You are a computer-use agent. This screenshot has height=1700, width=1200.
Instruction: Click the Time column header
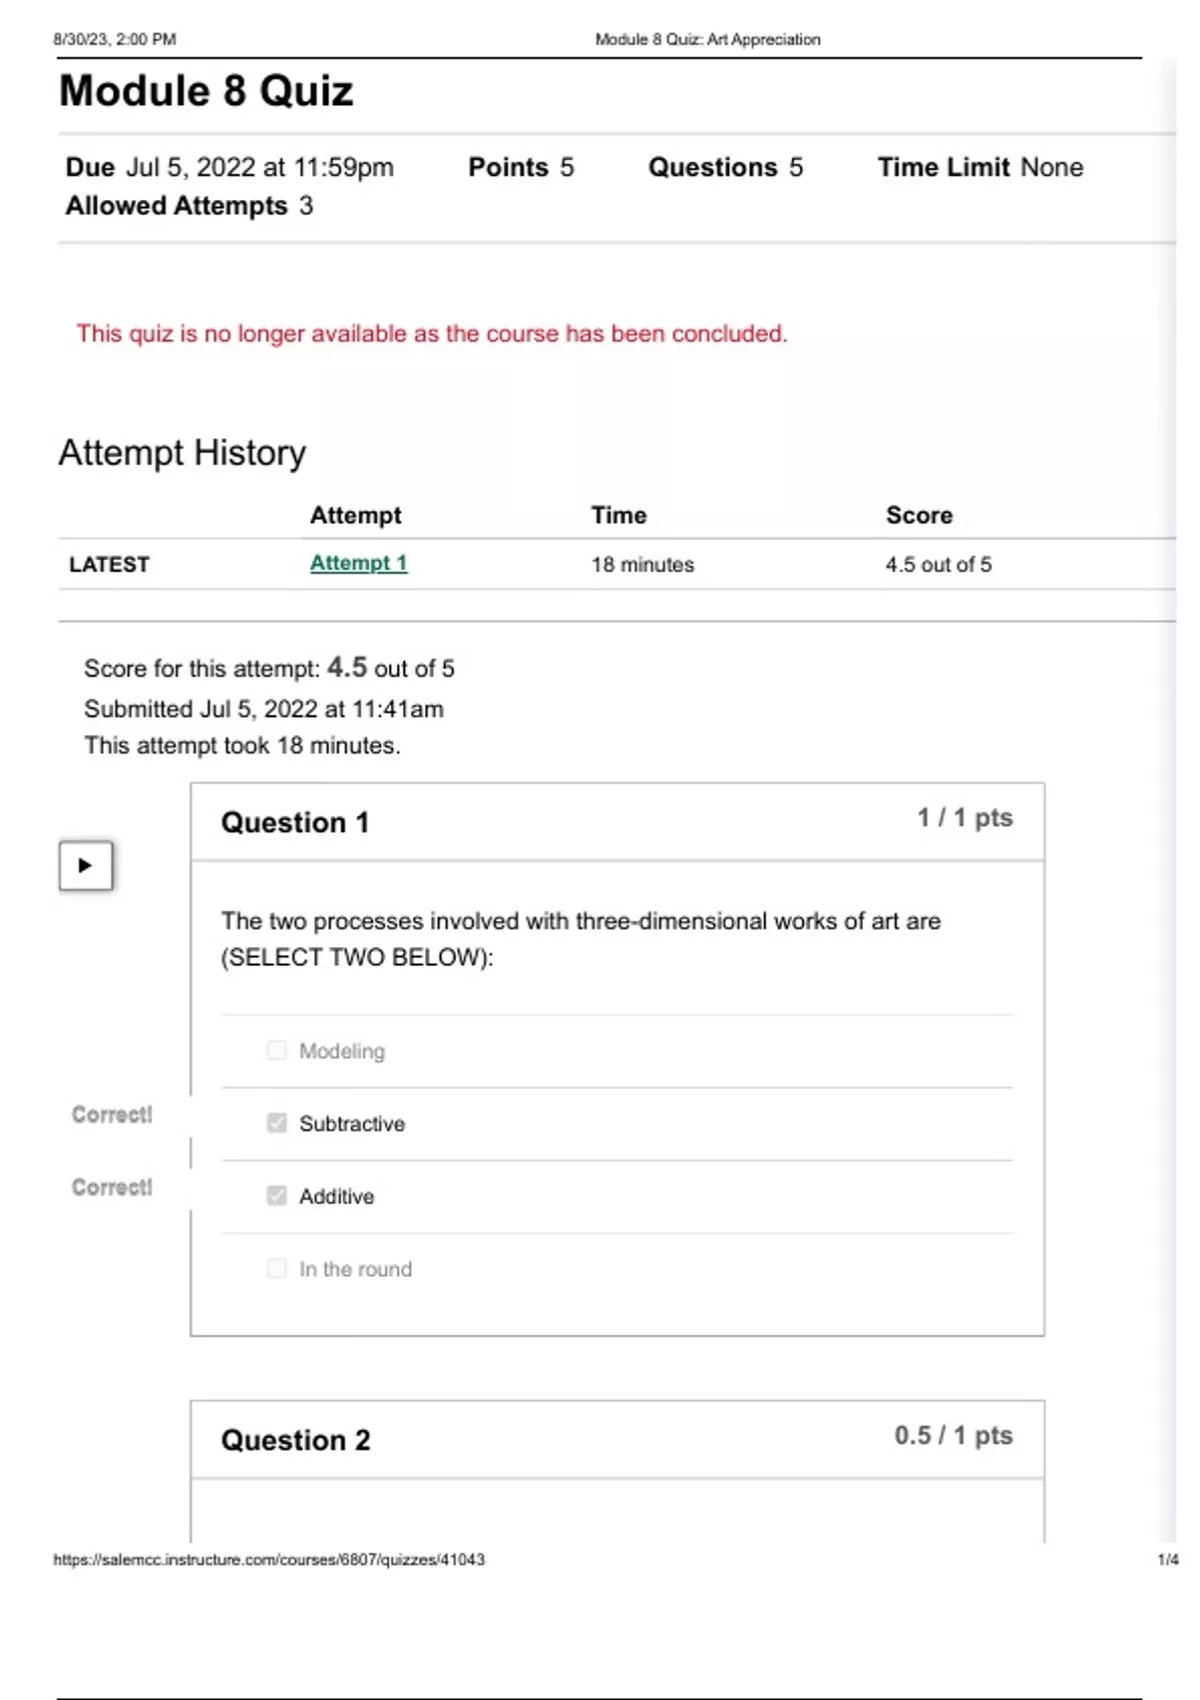pos(618,515)
